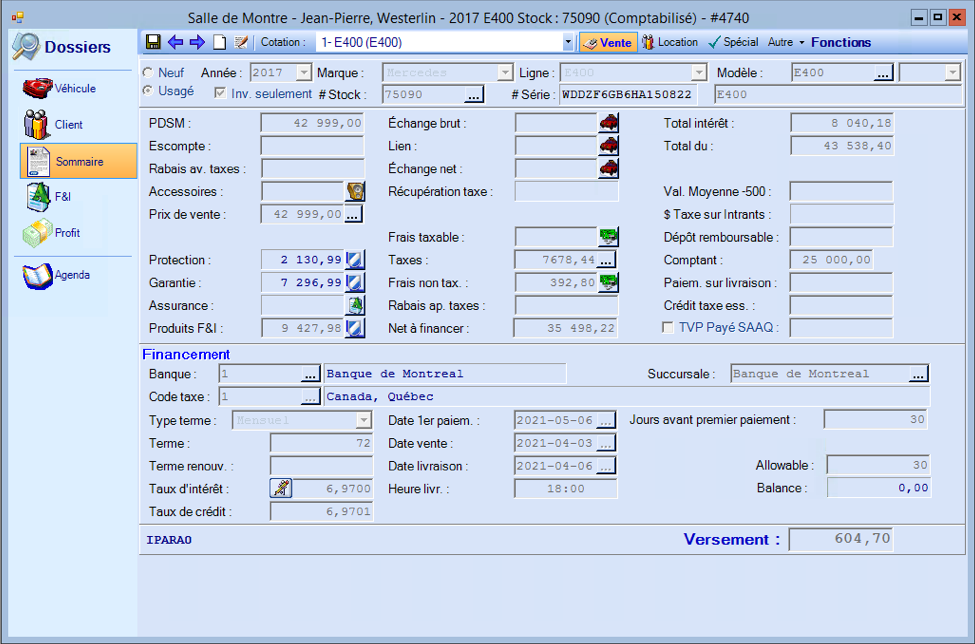Browse Succursale with ellipsis button
This screenshot has height=644, width=975.
coord(918,374)
